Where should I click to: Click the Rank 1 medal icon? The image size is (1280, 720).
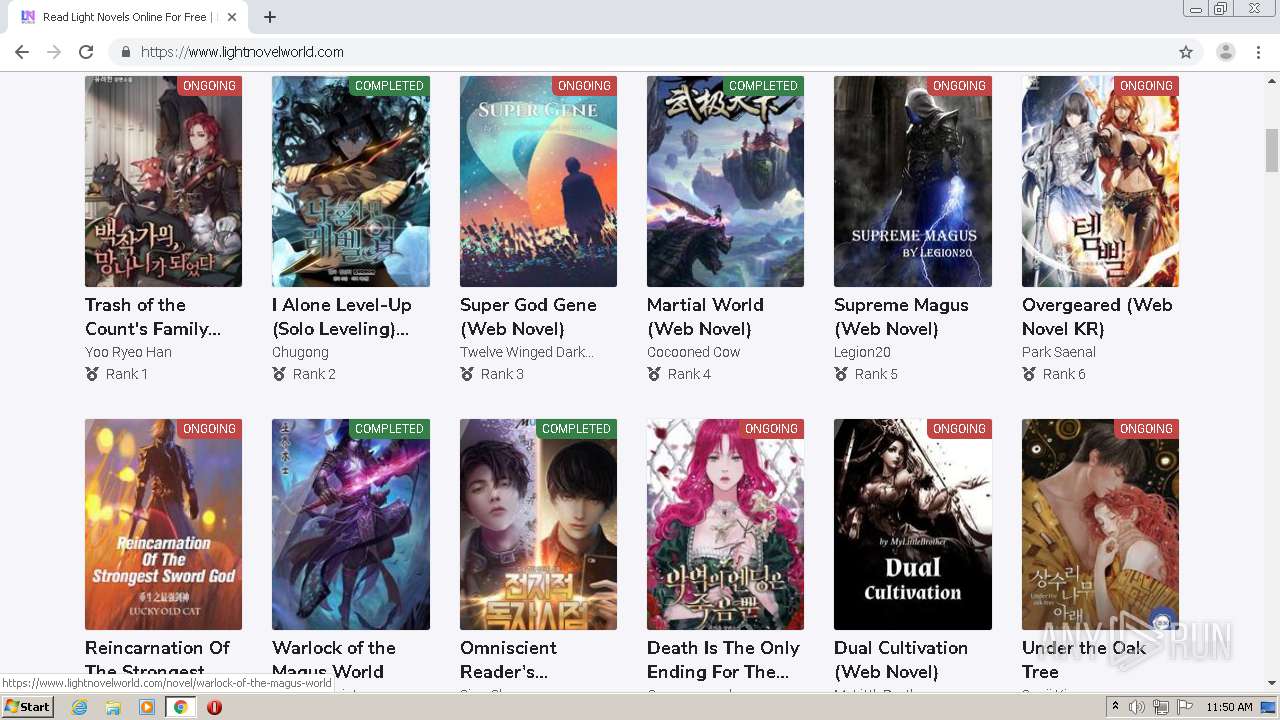click(x=92, y=374)
